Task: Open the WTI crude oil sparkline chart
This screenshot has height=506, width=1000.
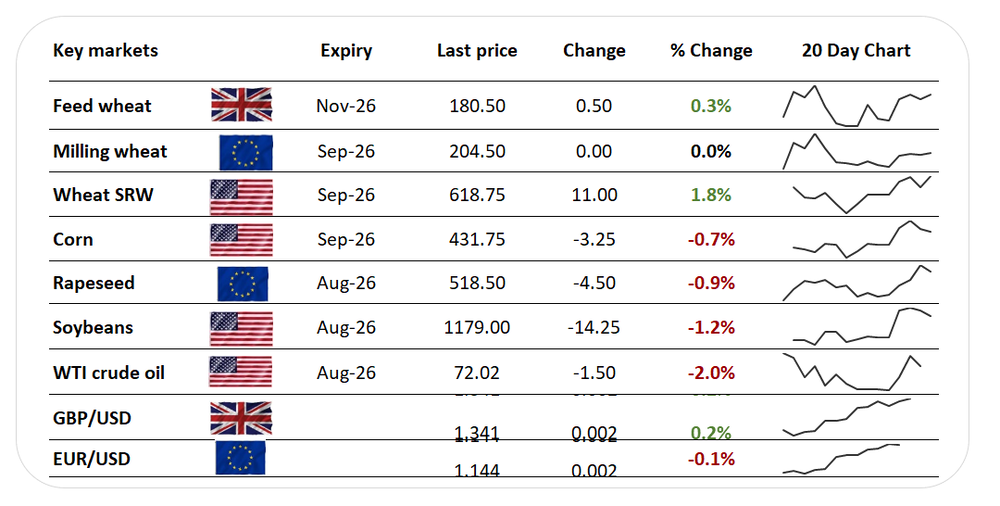Action: click(852, 372)
